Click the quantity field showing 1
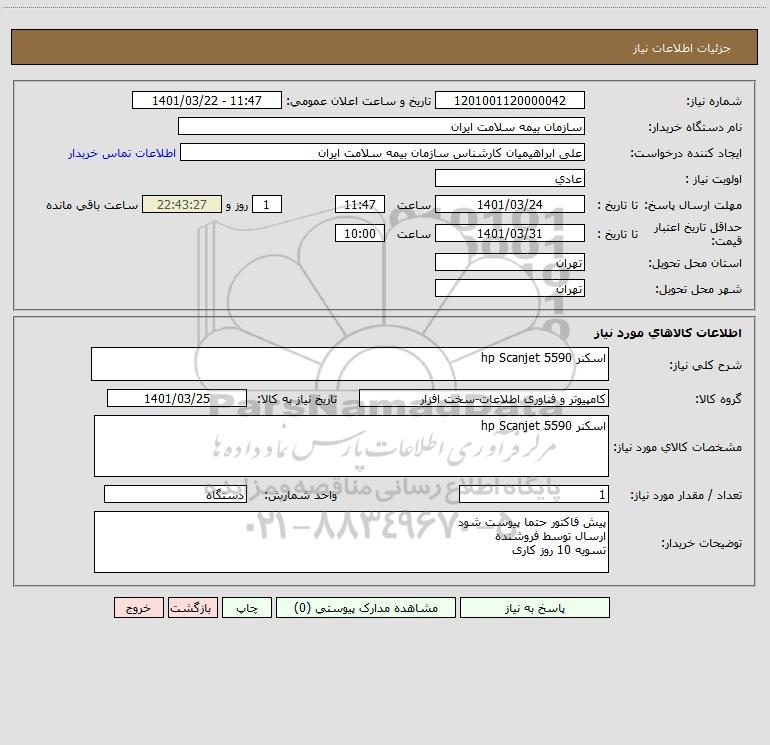 click(534, 494)
